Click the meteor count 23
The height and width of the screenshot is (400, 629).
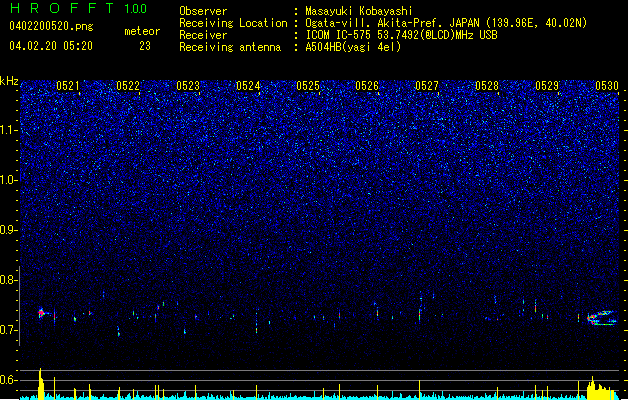pyautogui.click(x=145, y=46)
